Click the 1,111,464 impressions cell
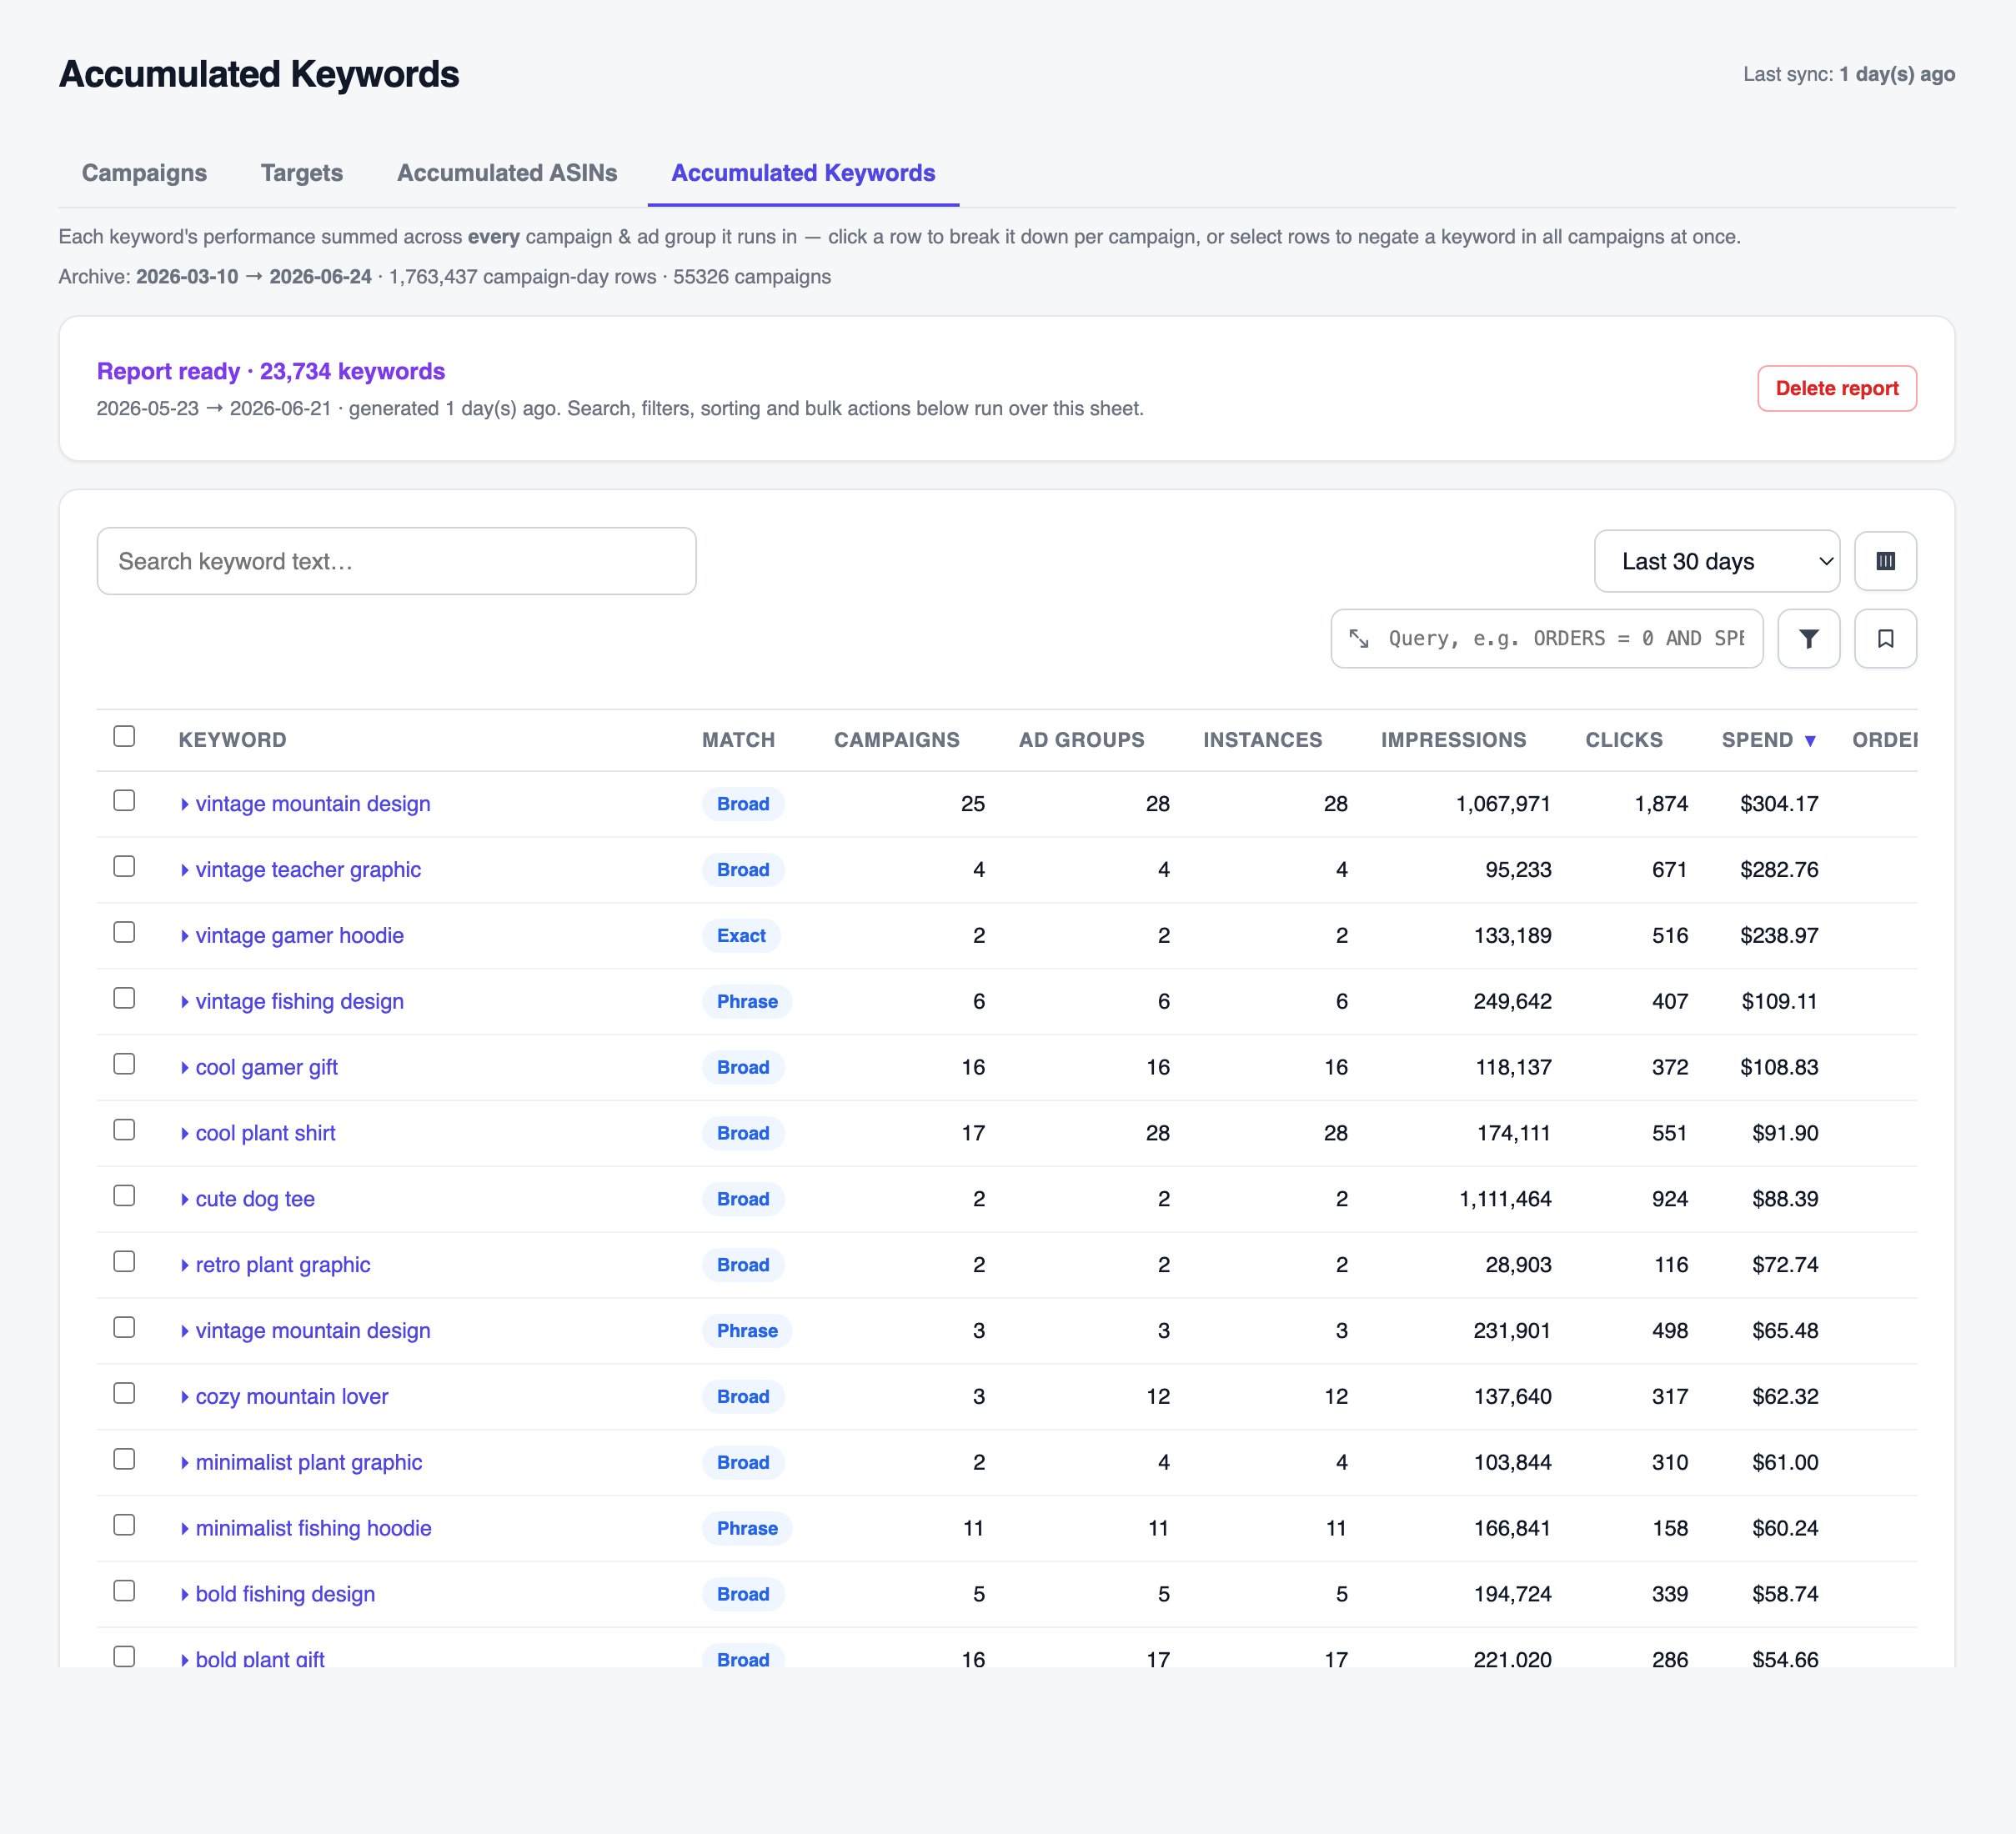Viewport: 2016px width, 1834px height. click(x=1505, y=1199)
